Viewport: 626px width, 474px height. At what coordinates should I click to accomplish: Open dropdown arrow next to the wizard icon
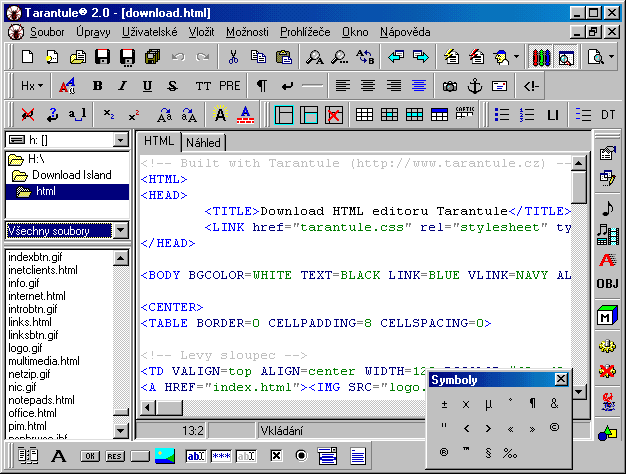[x=516, y=57]
